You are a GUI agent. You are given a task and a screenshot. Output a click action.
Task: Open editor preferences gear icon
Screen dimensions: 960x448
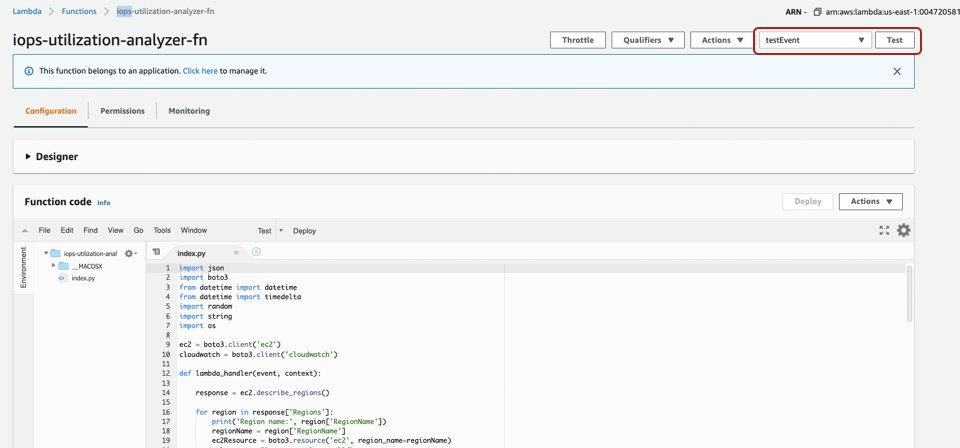point(904,230)
